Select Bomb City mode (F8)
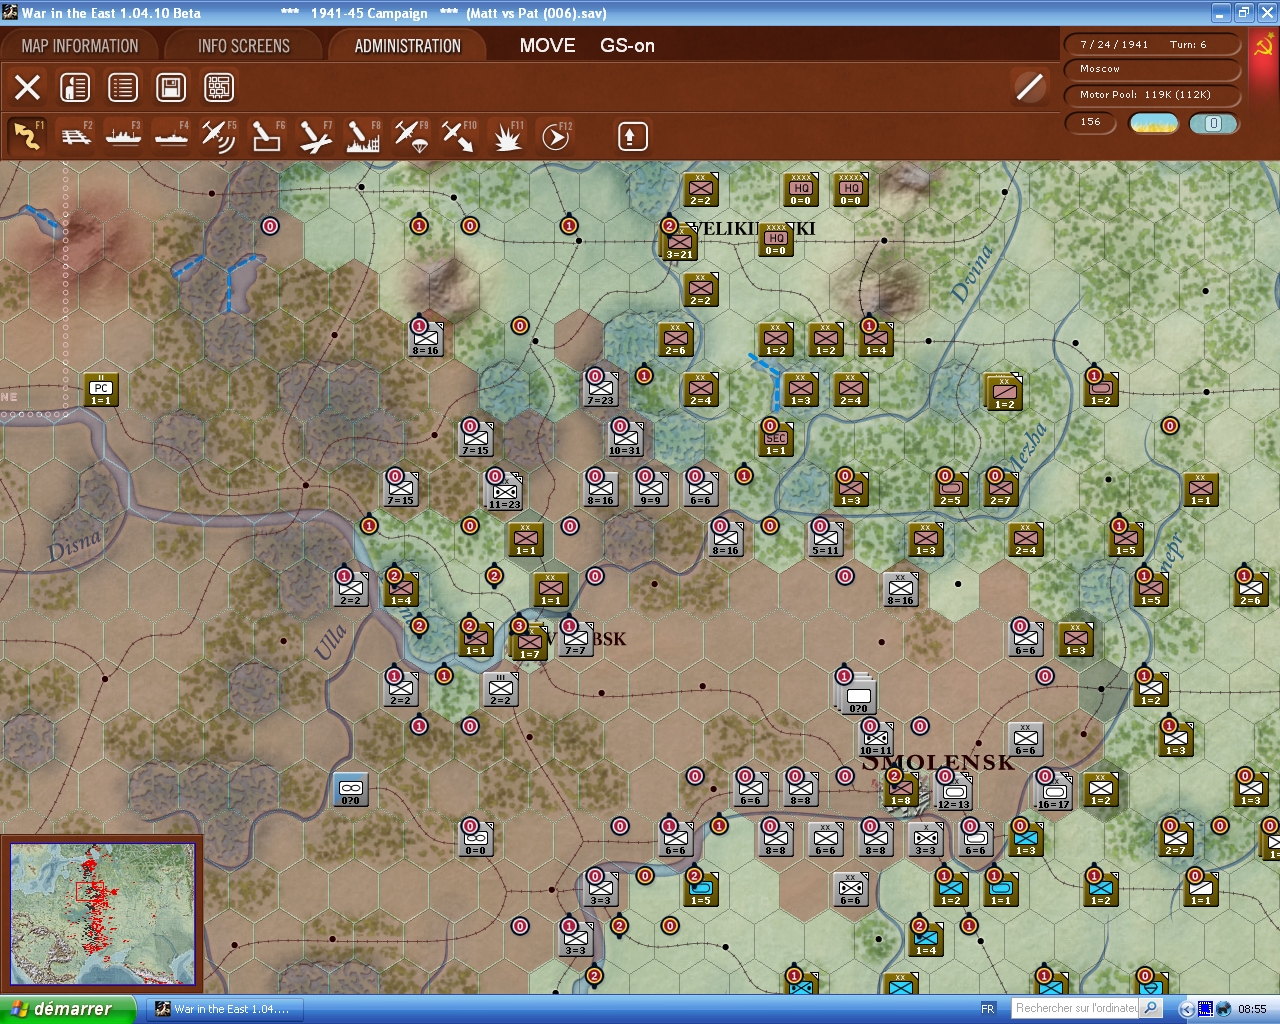 (363, 136)
